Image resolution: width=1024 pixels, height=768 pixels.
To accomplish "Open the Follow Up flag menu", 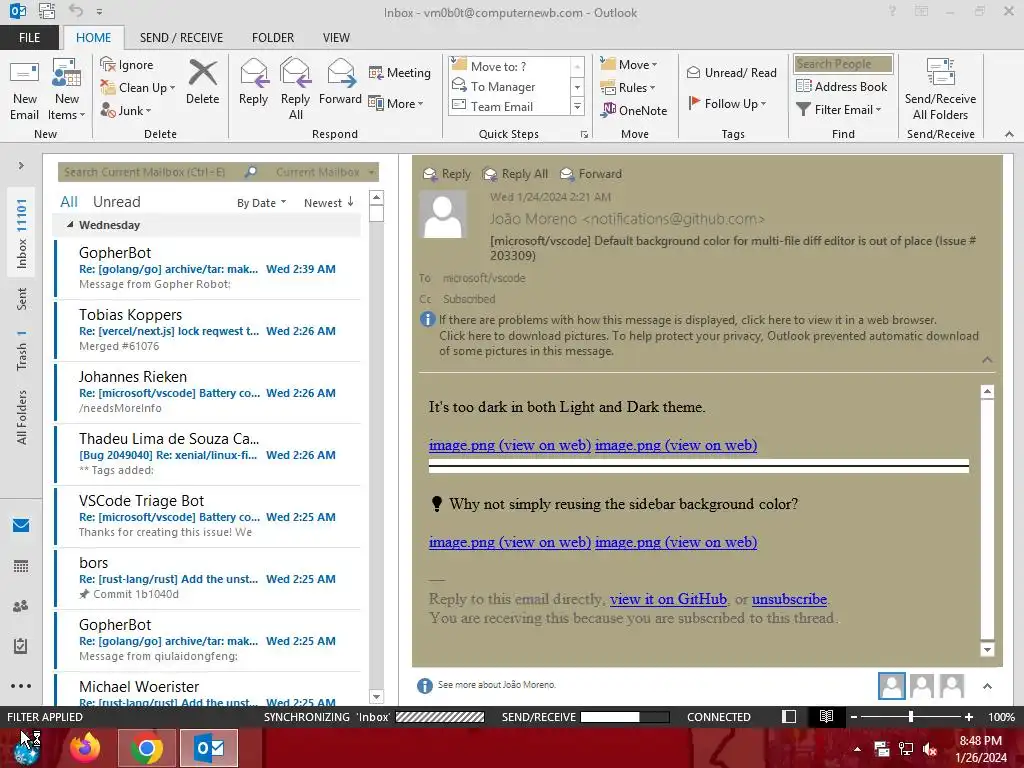I will click(x=727, y=103).
